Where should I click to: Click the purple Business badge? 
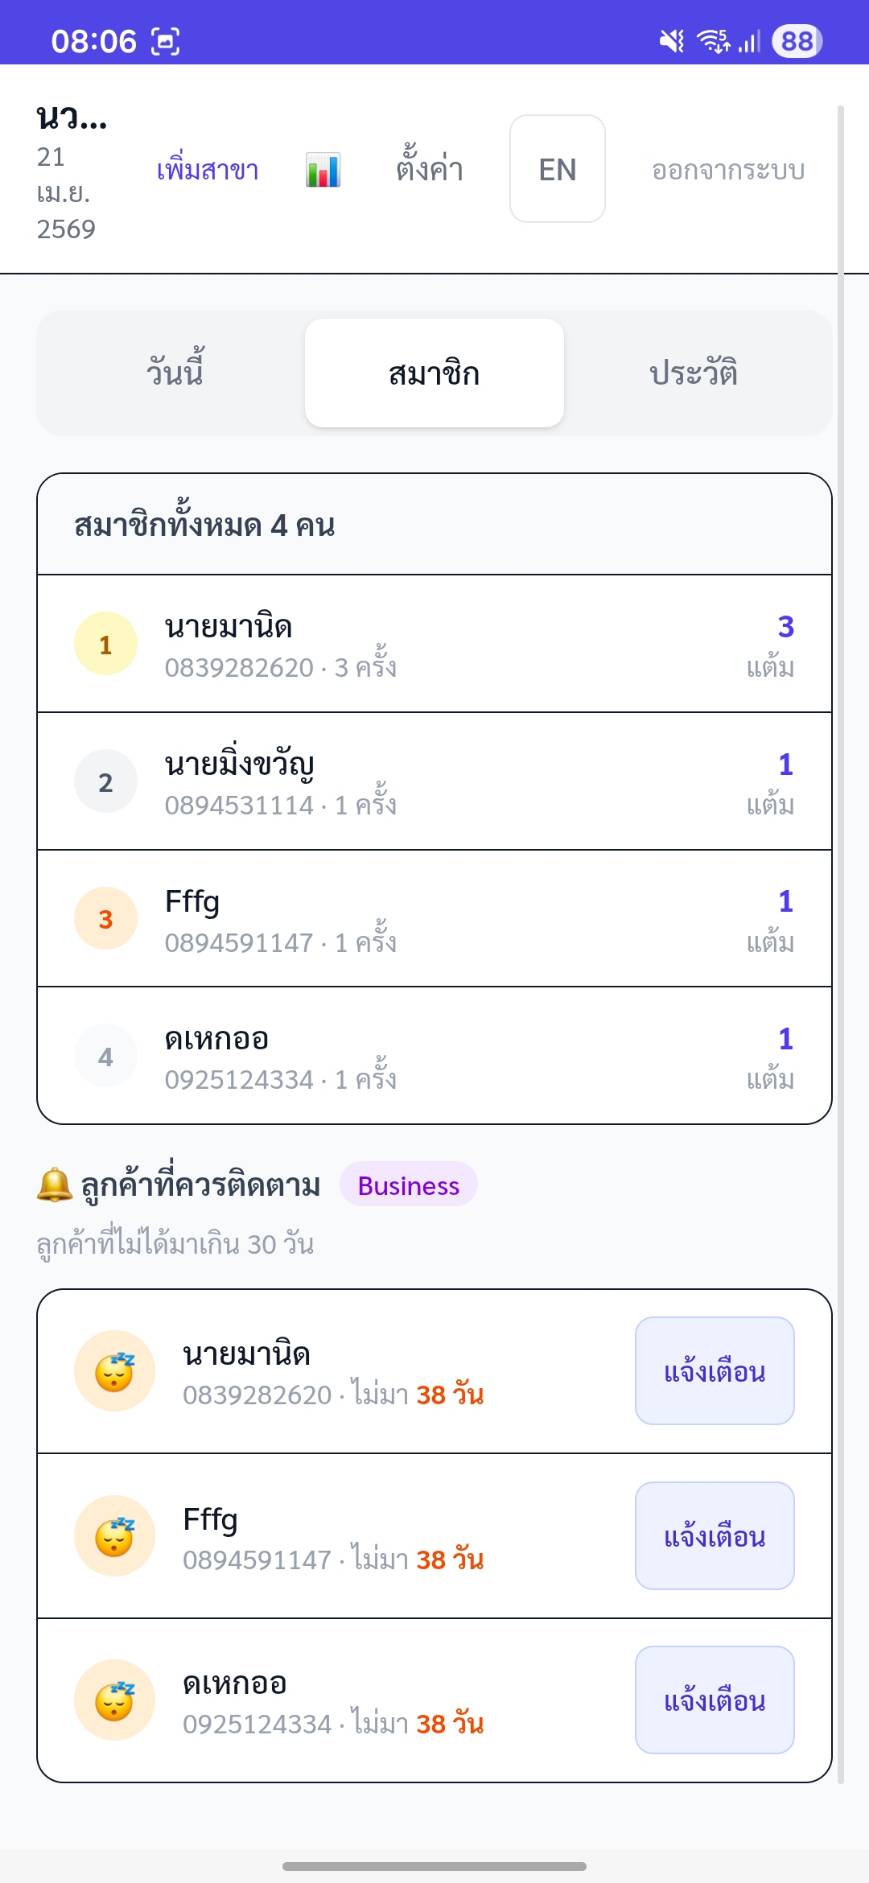[408, 1185]
